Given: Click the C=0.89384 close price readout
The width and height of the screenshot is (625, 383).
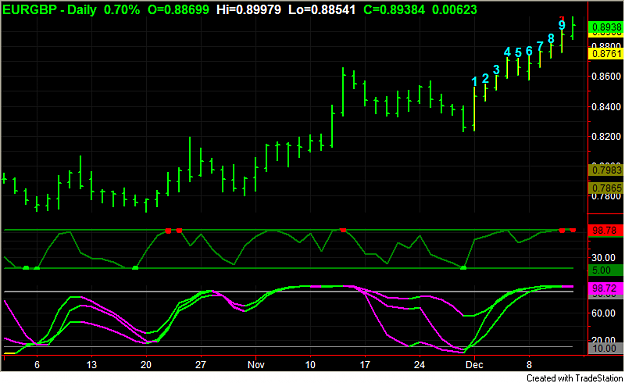Looking at the screenshot, I should click(394, 10).
